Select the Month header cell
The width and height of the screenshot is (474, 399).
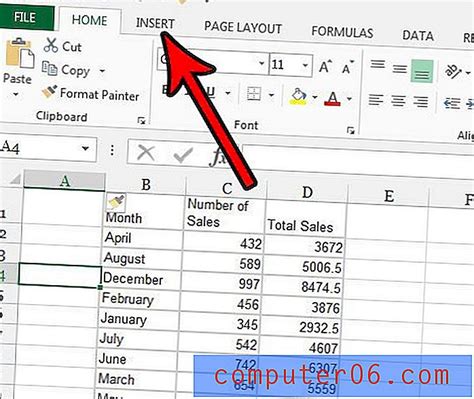coord(143,210)
